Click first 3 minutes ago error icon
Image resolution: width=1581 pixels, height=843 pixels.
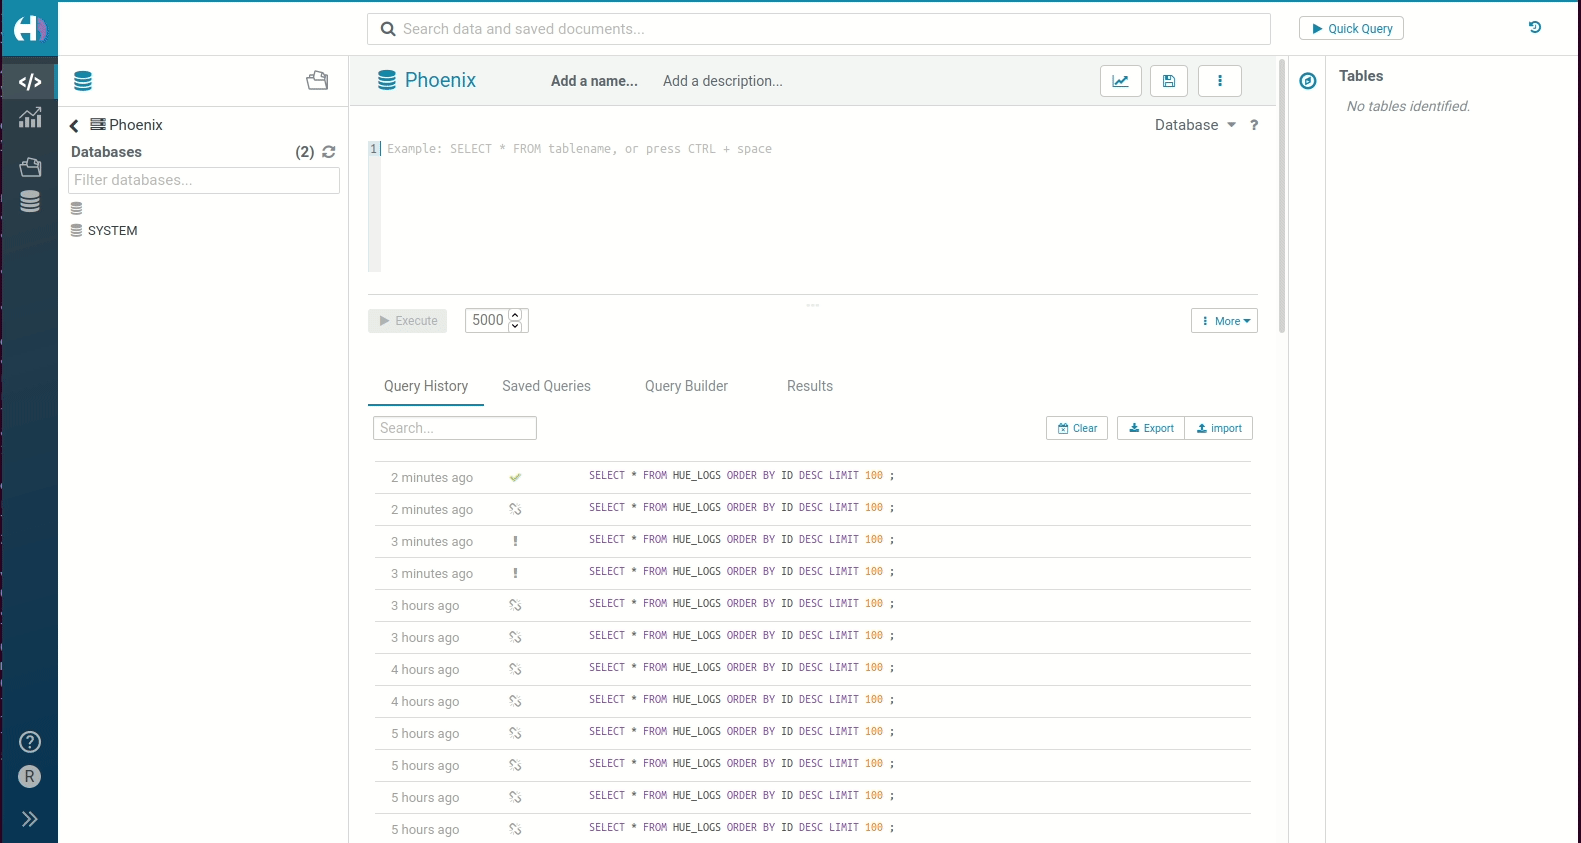pyautogui.click(x=515, y=542)
